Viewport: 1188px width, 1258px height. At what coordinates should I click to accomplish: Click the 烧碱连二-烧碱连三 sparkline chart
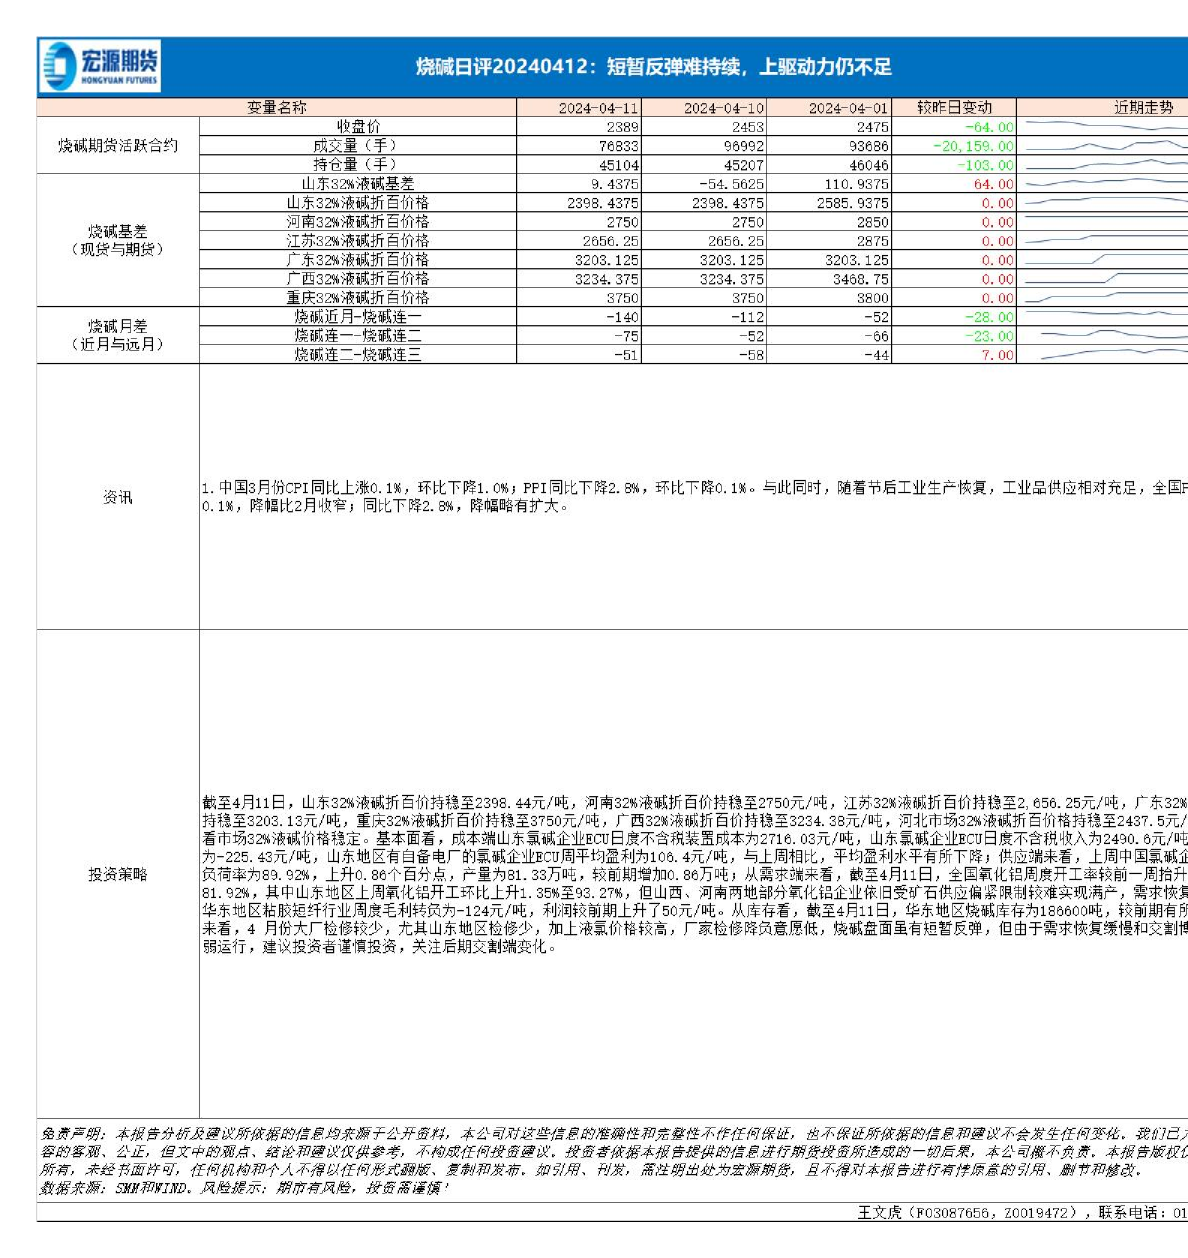(x=1105, y=354)
